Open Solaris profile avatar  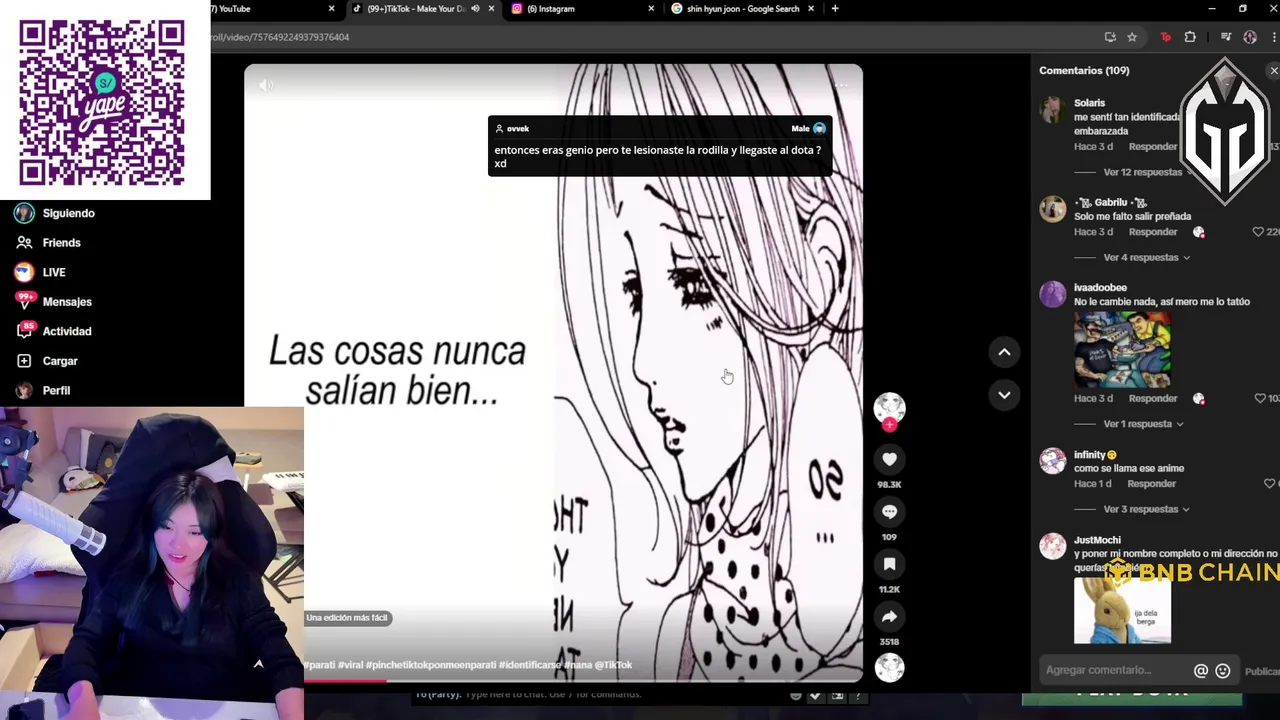(1052, 110)
